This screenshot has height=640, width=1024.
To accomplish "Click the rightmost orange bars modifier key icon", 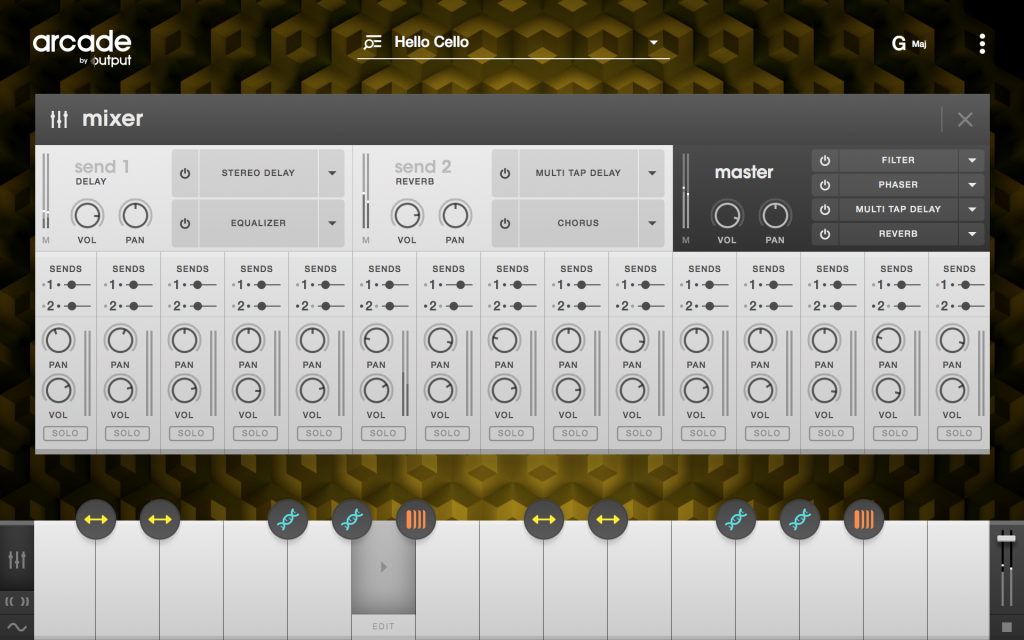I will [x=864, y=520].
